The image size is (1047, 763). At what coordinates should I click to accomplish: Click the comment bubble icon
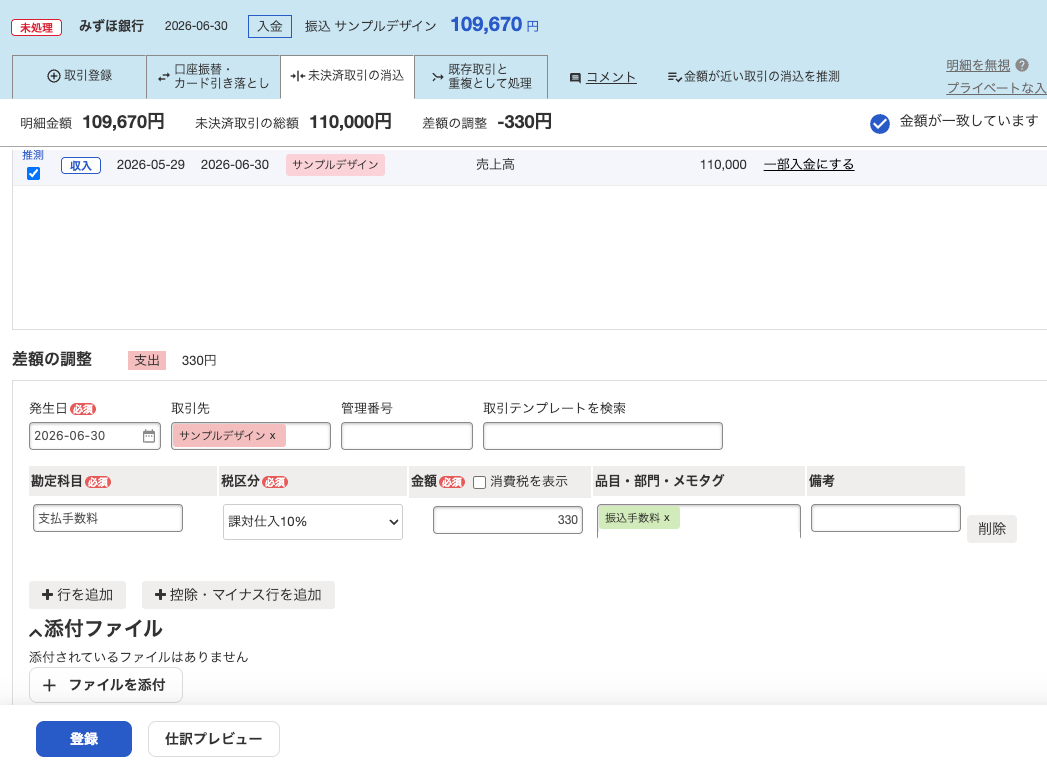pos(575,78)
